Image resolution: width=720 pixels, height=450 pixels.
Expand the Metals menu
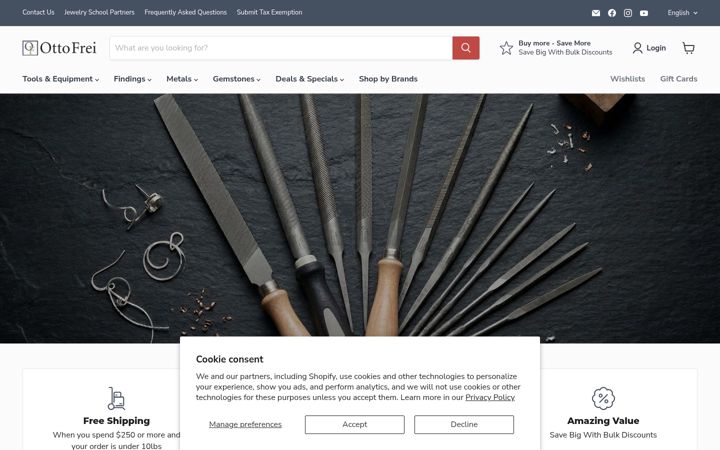[182, 79]
